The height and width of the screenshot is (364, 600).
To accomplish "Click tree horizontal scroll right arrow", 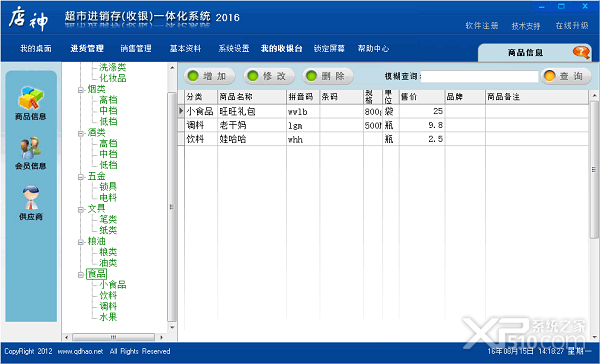I will (x=161, y=337).
